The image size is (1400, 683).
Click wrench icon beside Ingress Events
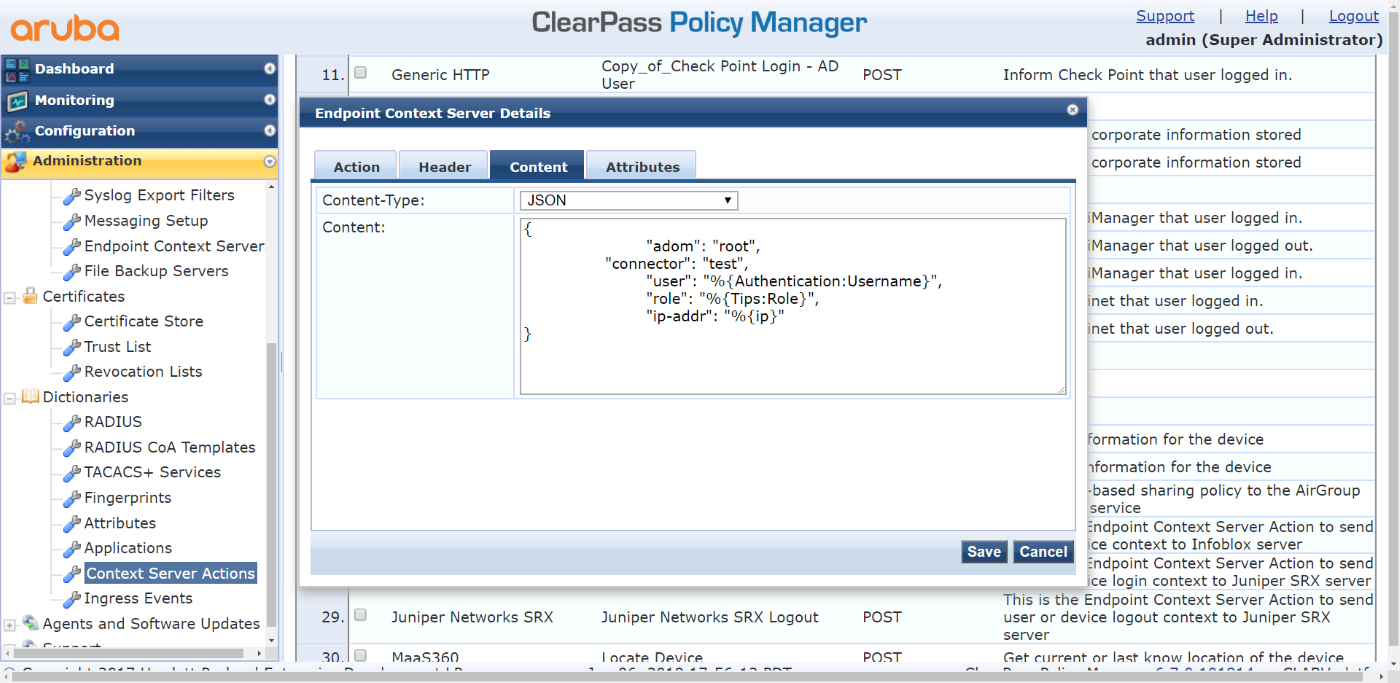(x=72, y=599)
